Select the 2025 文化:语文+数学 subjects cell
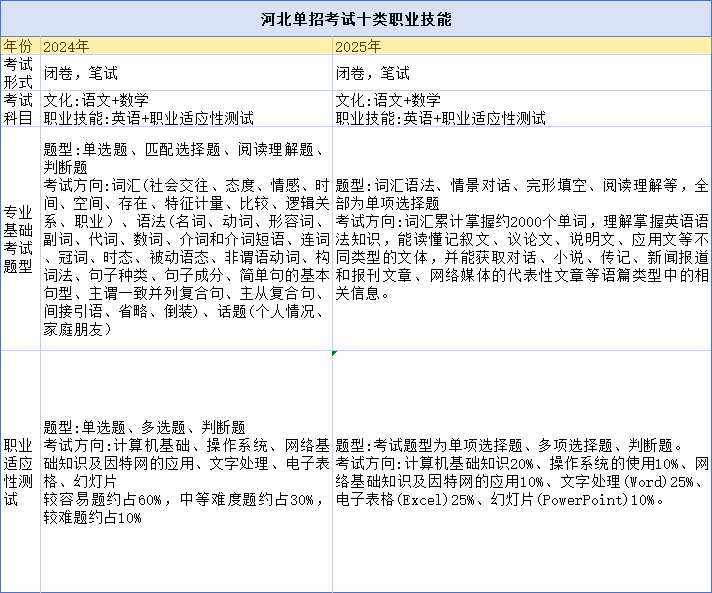 click(x=522, y=109)
